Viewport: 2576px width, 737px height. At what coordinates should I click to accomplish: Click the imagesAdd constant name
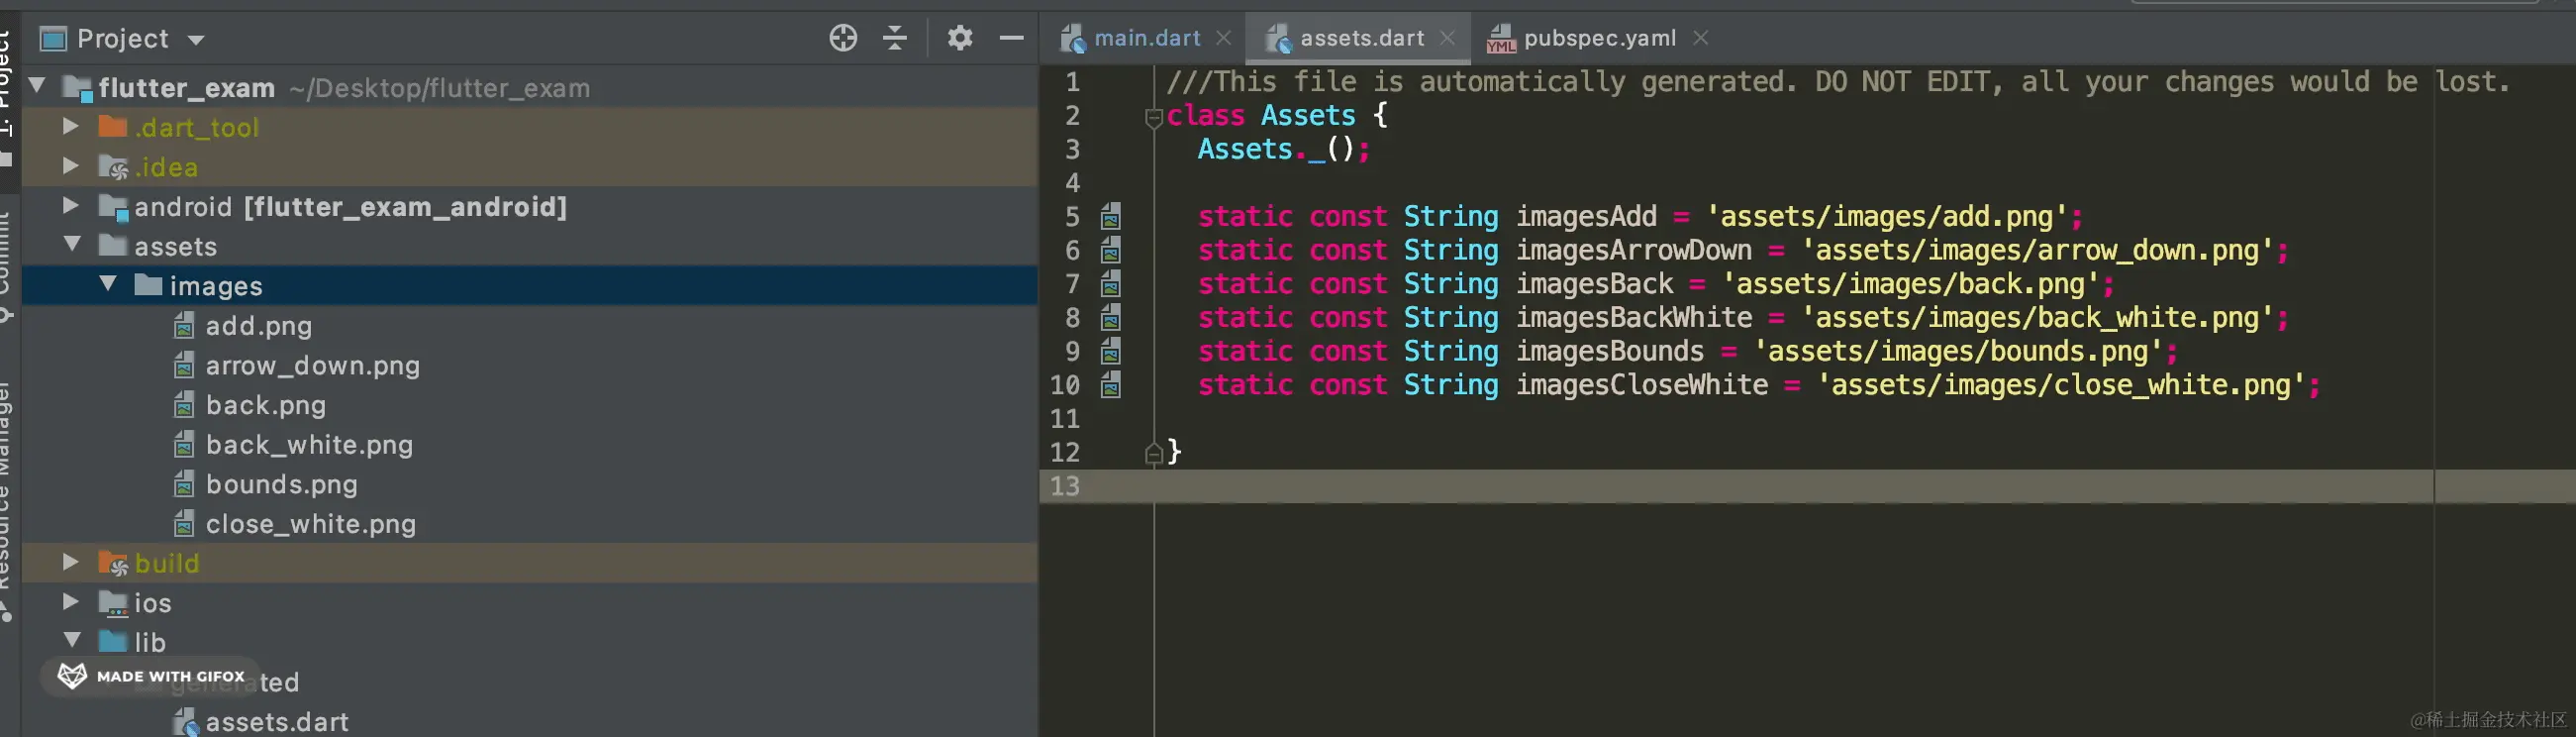[1586, 216]
